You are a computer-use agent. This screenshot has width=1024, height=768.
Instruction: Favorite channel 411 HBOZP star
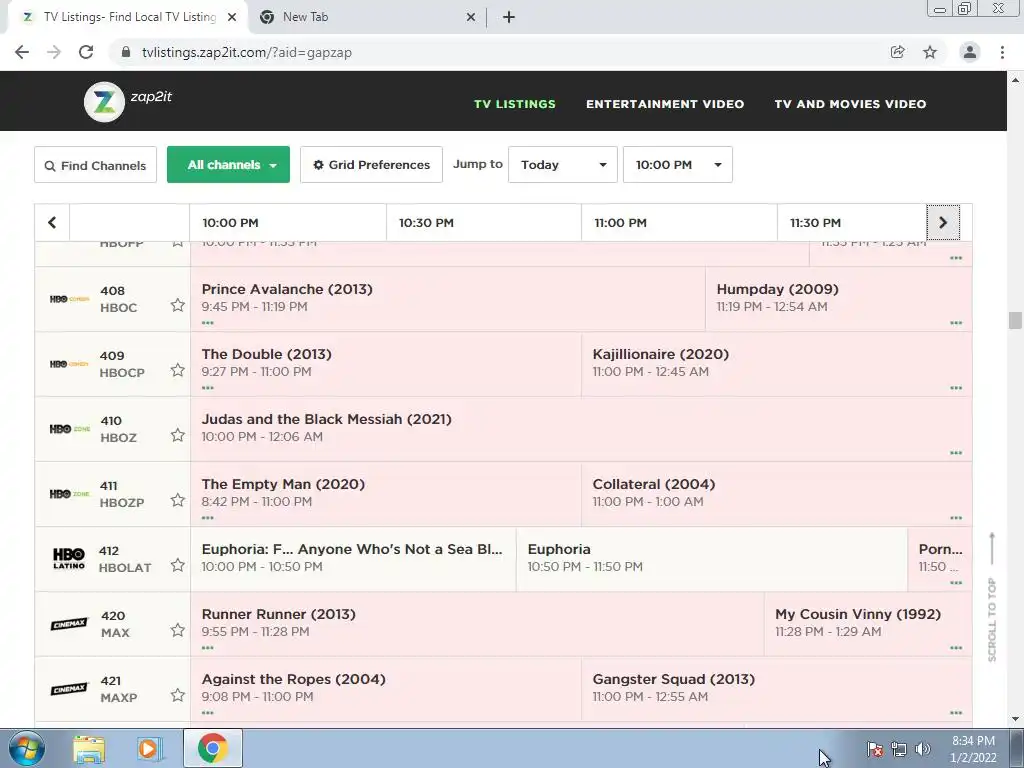click(178, 500)
